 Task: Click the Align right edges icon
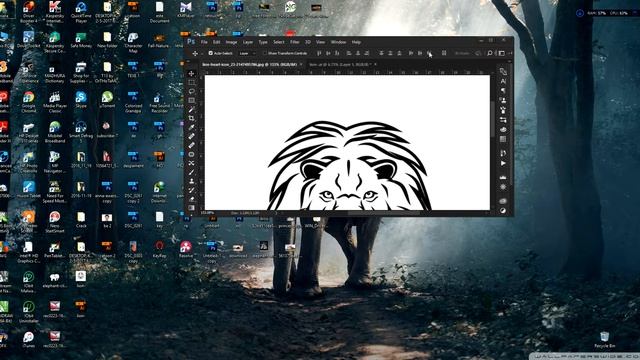[367, 53]
